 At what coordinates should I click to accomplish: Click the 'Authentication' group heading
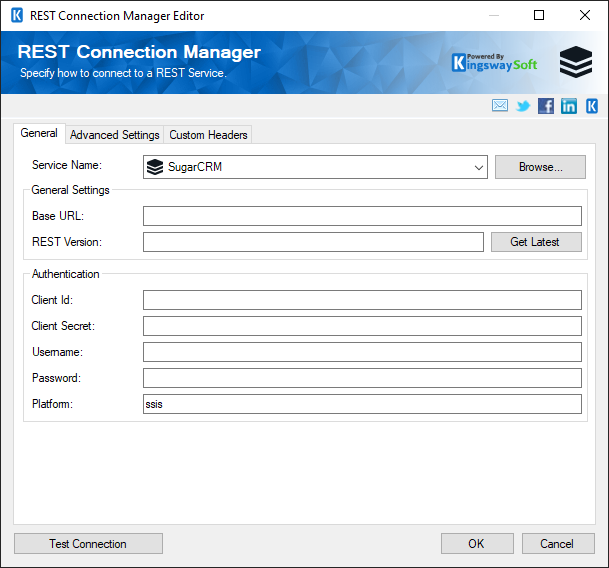click(65, 274)
